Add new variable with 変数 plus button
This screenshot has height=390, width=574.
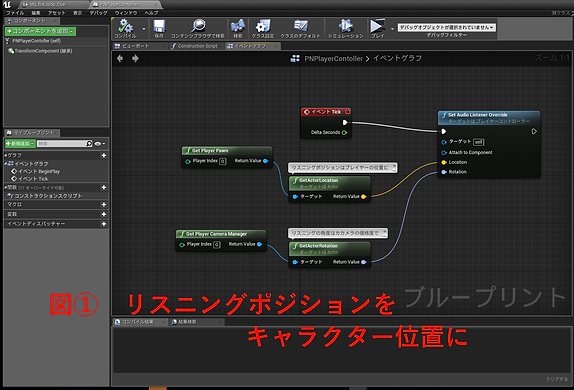click(x=104, y=214)
